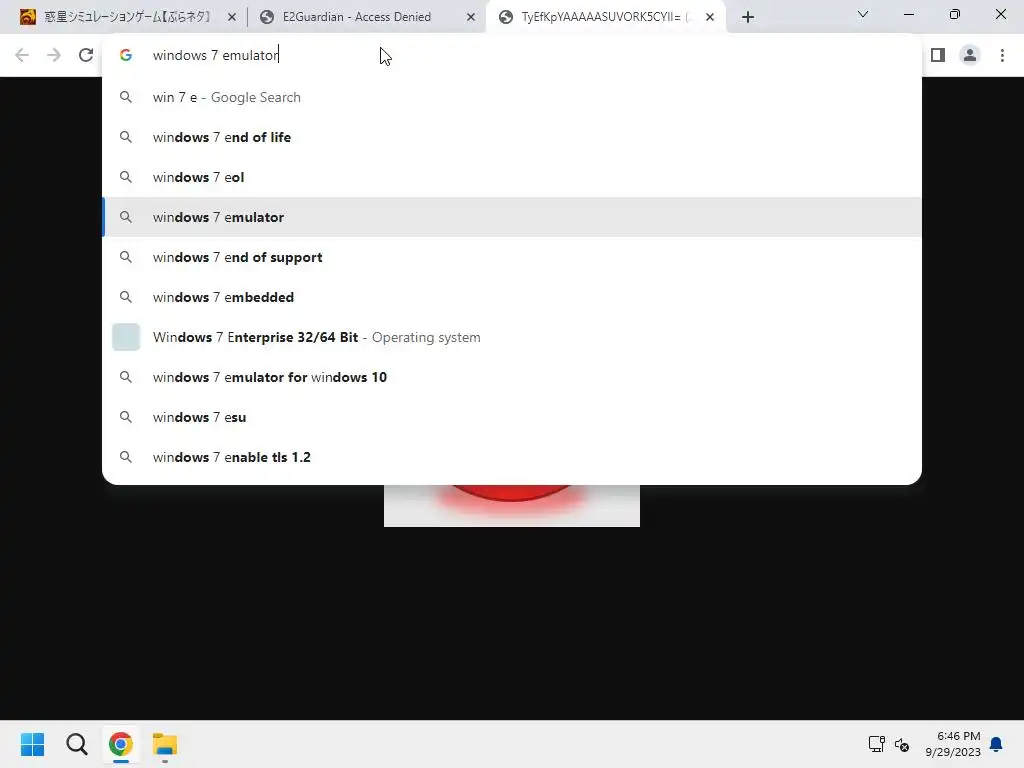
Task: Click the Chrome icon in the taskbar
Action: [x=120, y=744]
